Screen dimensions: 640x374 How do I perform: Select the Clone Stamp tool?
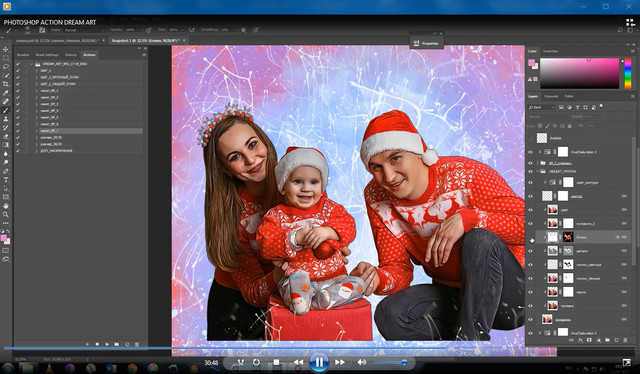pyautogui.click(x=6, y=119)
